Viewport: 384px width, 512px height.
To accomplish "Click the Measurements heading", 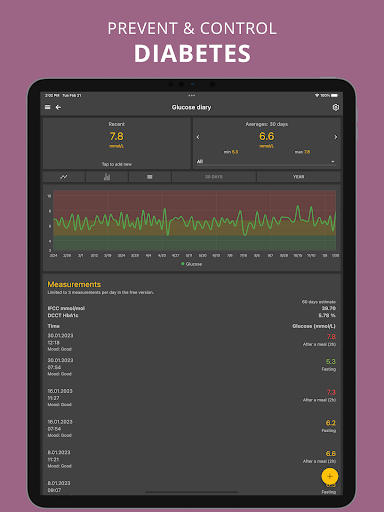I will click(74, 284).
